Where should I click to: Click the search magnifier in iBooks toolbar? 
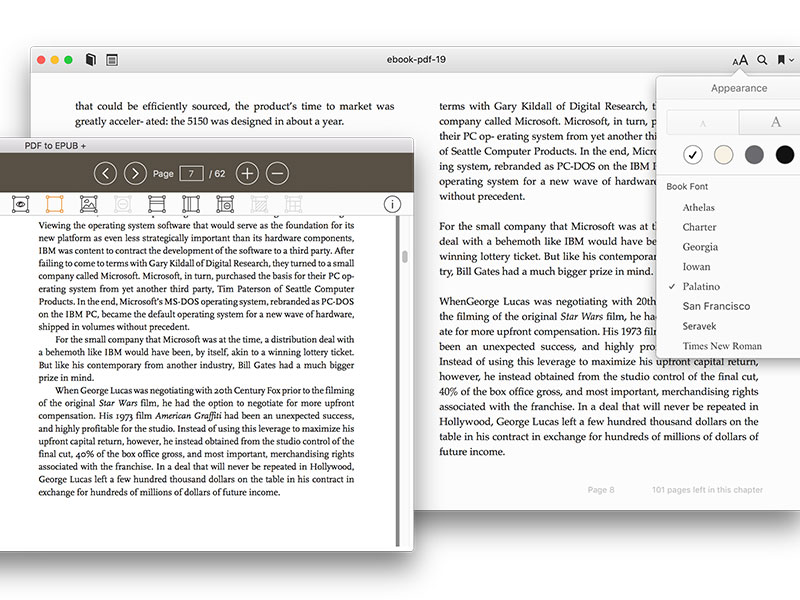[762, 60]
